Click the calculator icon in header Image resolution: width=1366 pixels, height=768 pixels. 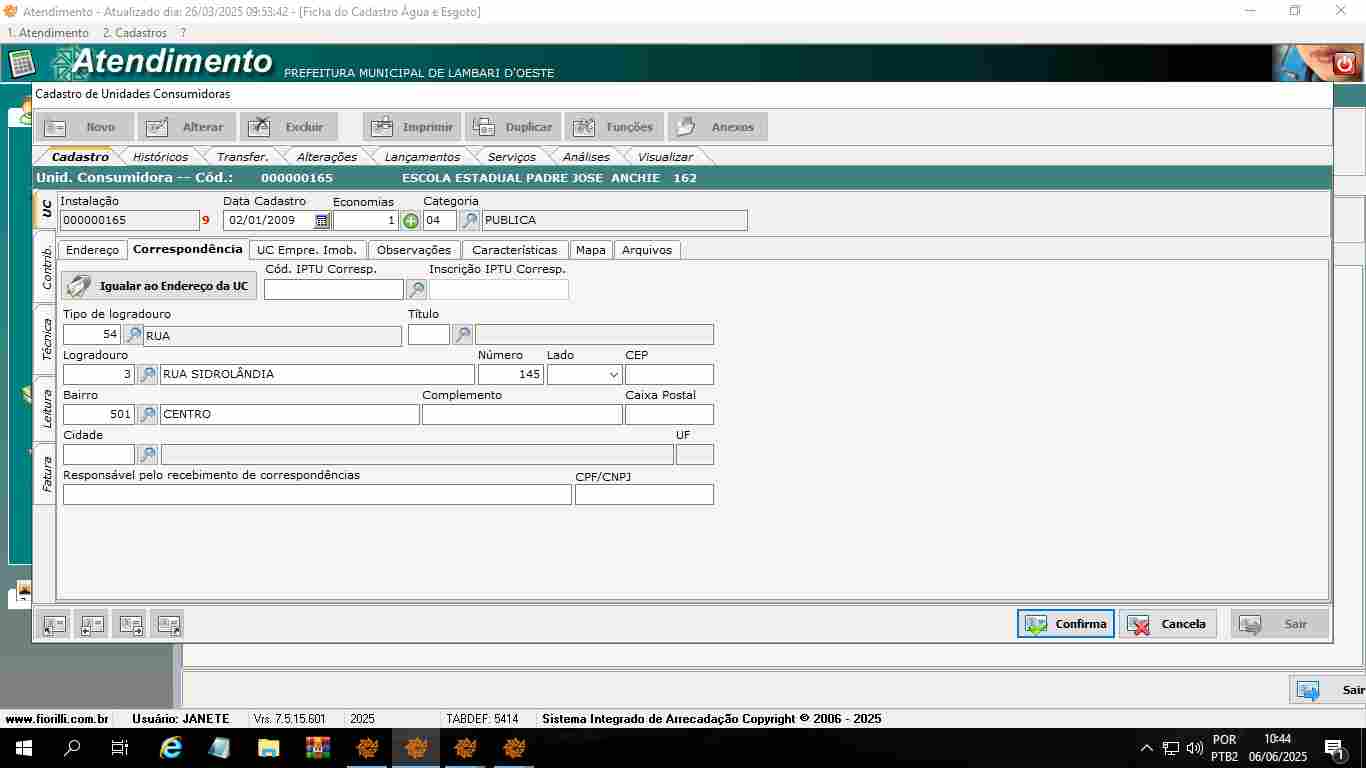pos(22,63)
